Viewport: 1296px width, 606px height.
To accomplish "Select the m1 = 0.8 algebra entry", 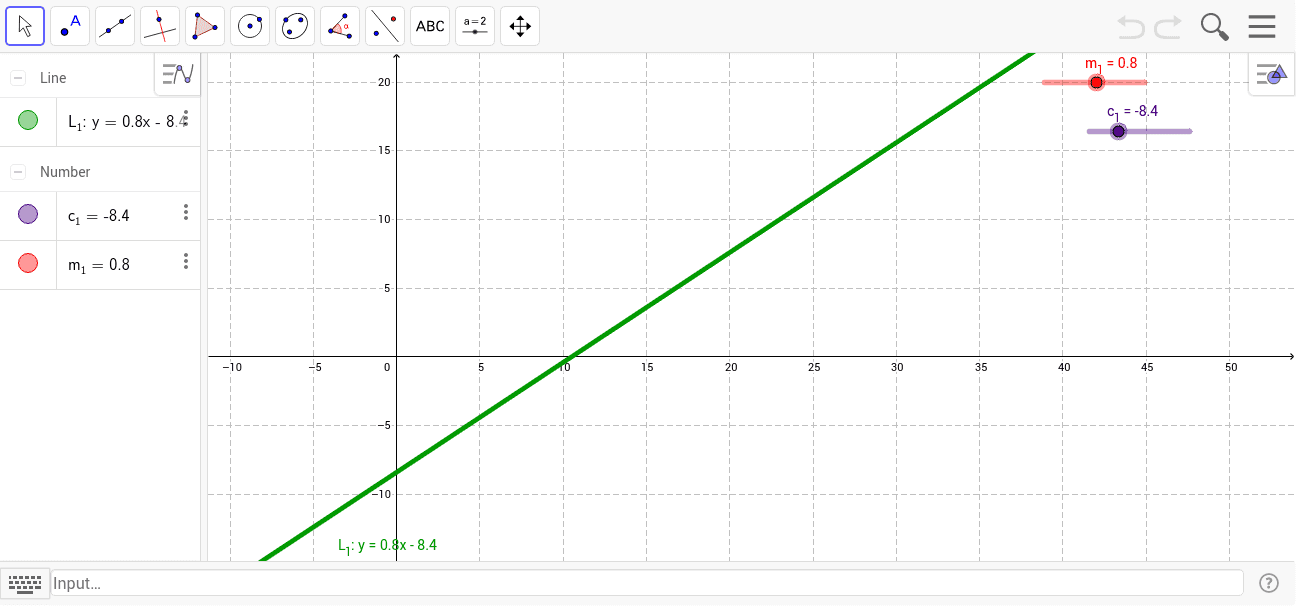I will (99, 265).
